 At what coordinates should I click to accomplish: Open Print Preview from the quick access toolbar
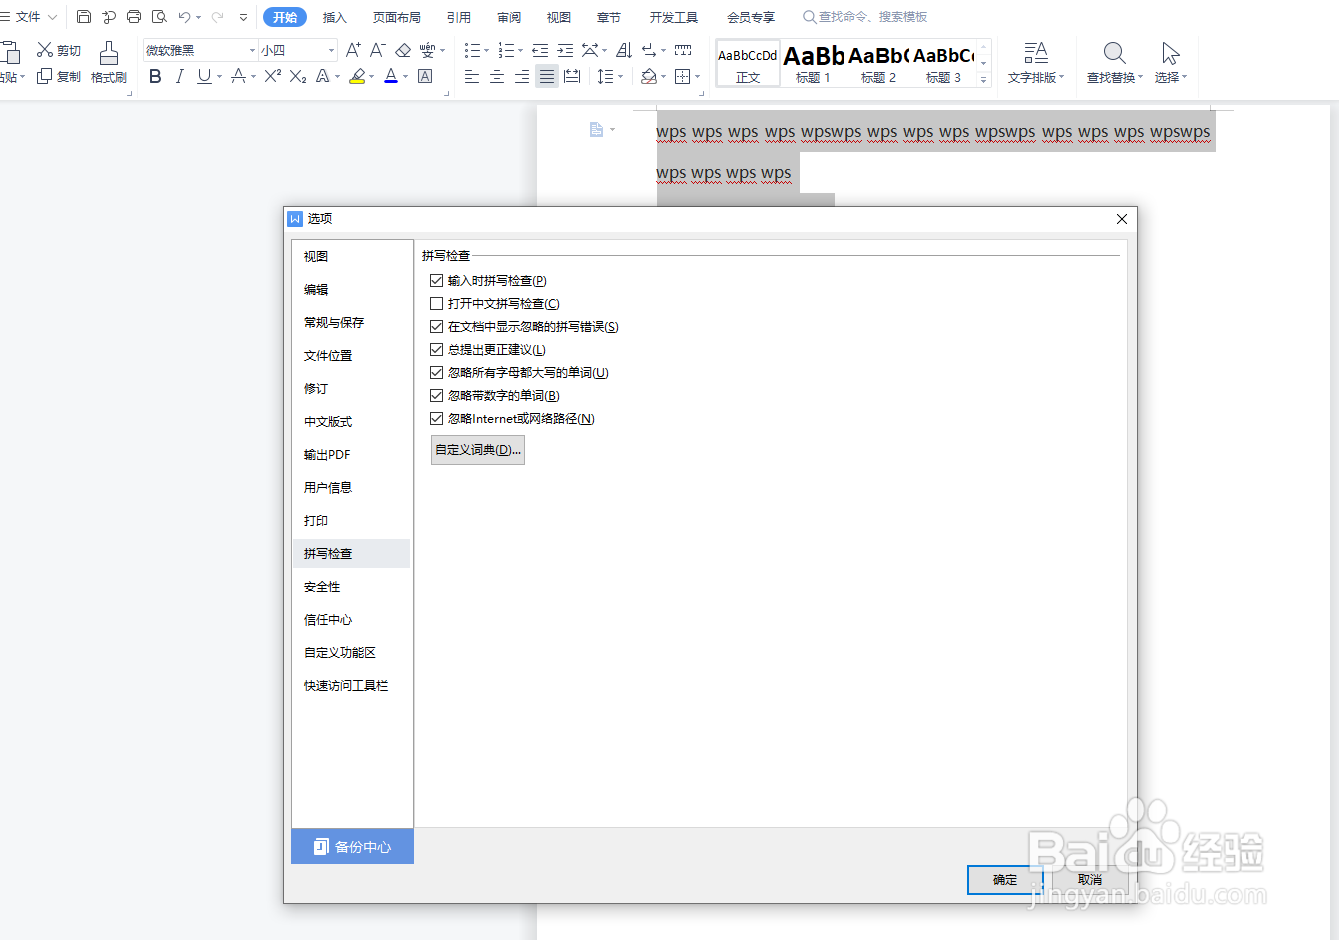[x=159, y=17]
